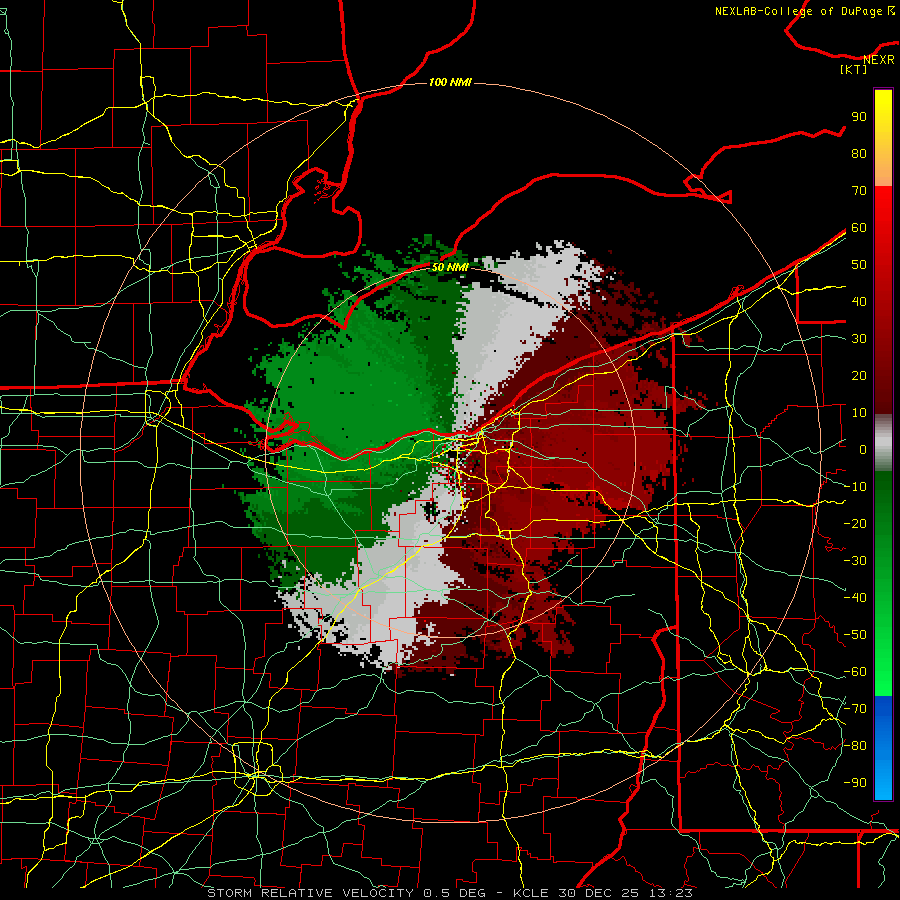This screenshot has width=900, height=900.
Task: Click the "50 NMI" range ring label
Action: [x=450, y=267]
